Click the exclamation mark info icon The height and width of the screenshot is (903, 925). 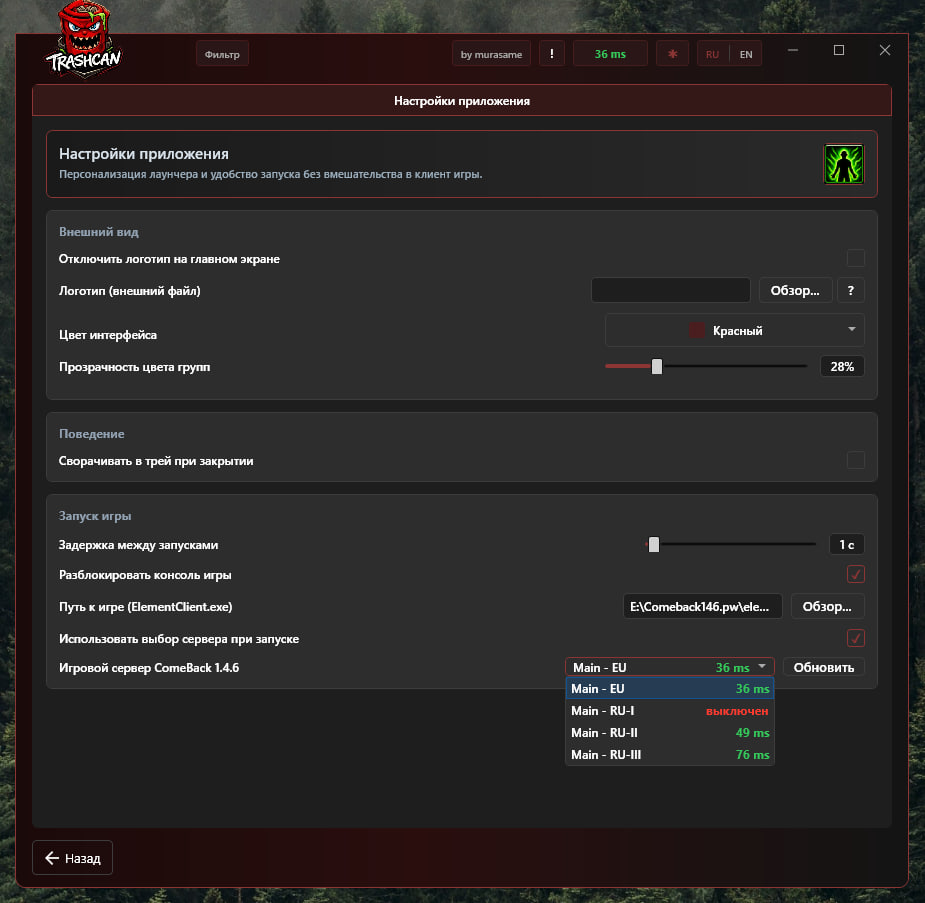552,54
